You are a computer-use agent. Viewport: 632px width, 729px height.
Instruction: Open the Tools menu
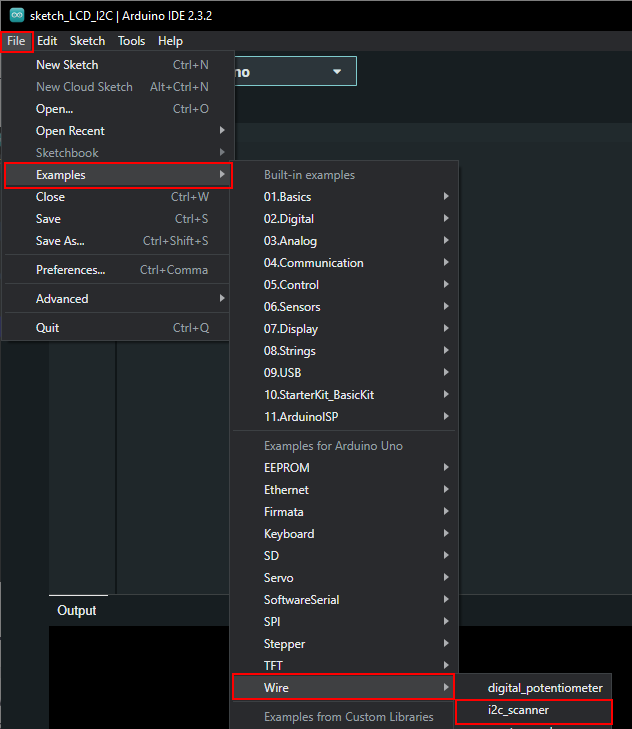pos(131,41)
